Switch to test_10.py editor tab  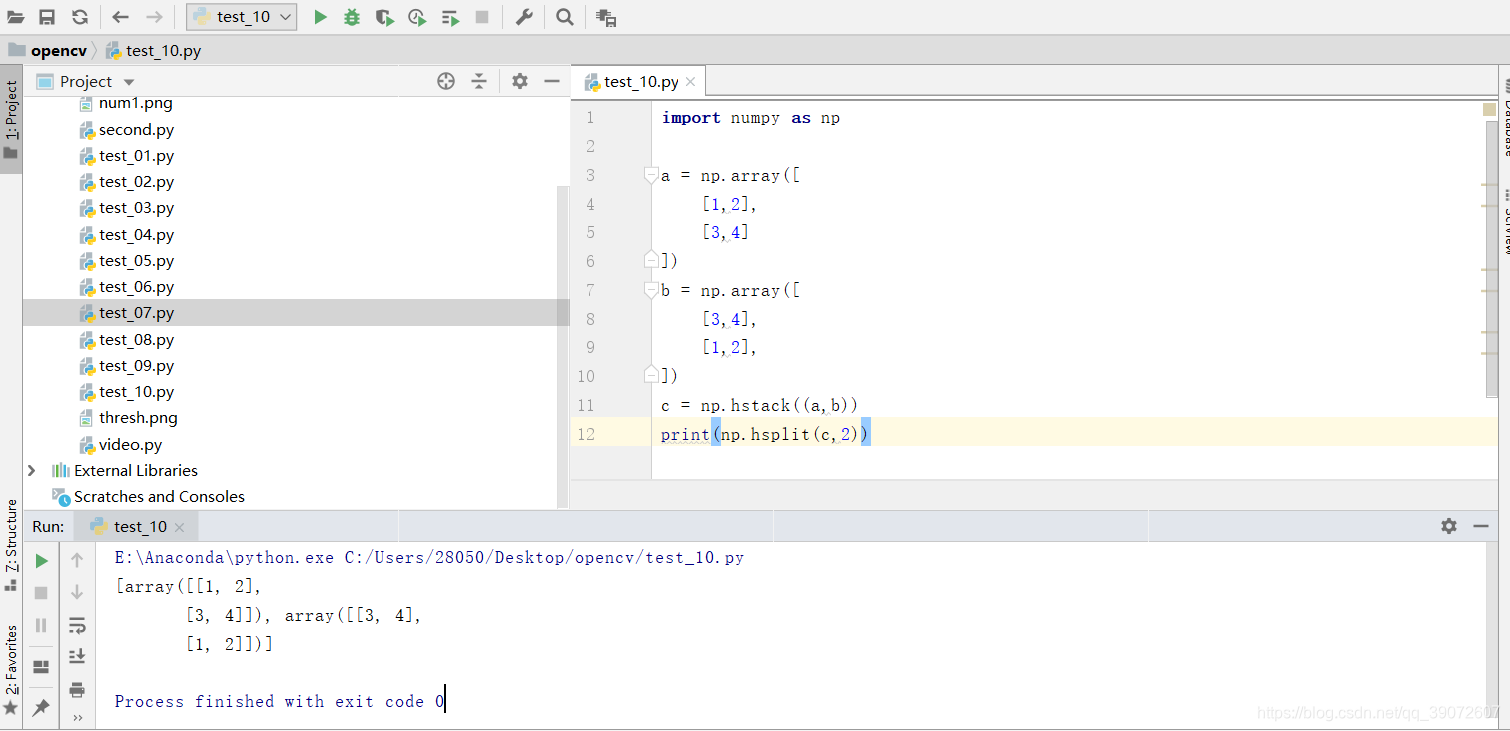(640, 82)
